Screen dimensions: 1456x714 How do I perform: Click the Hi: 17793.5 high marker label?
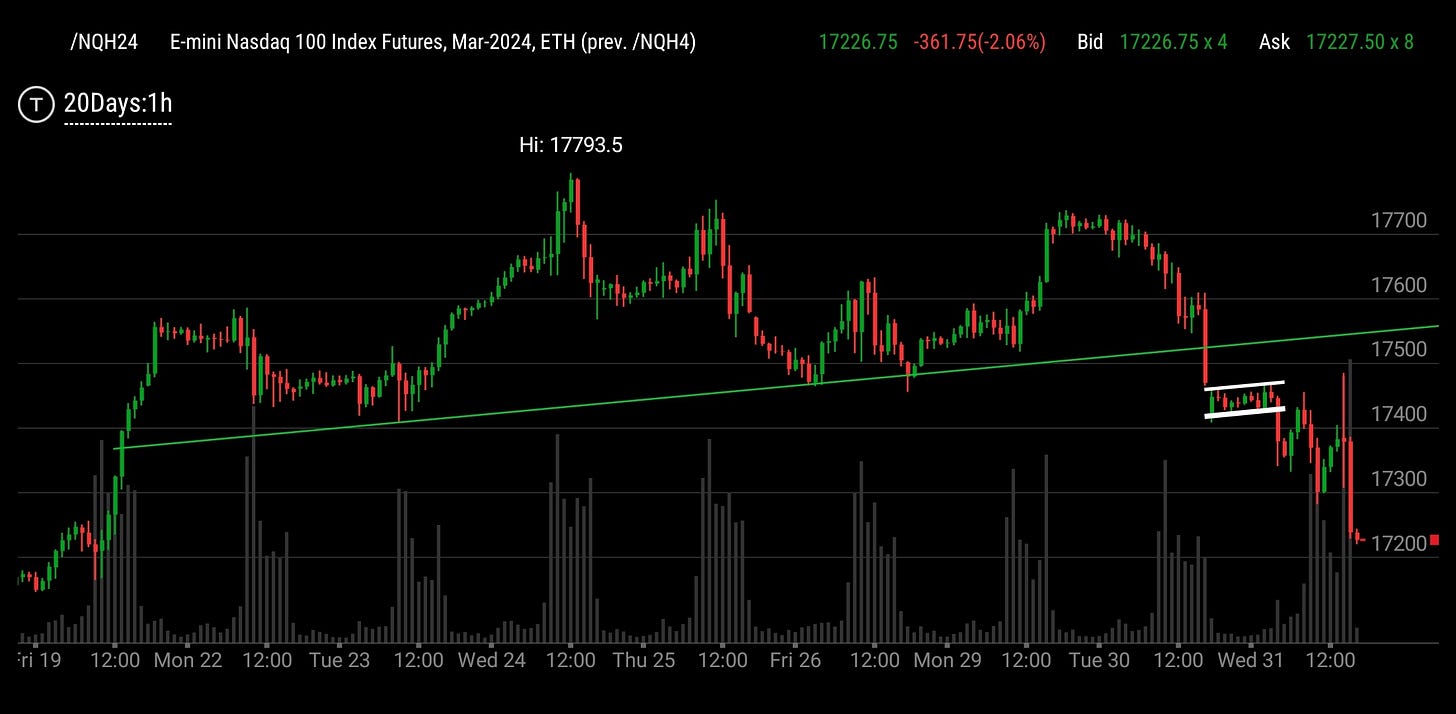[571, 145]
